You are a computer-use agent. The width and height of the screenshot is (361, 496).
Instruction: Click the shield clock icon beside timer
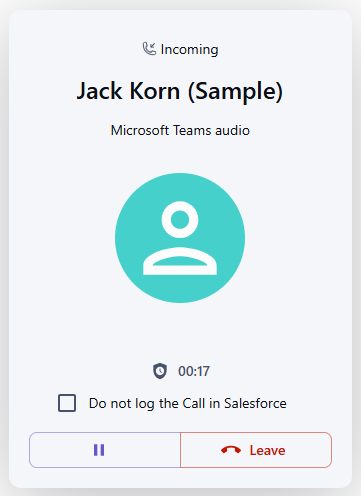(160, 371)
